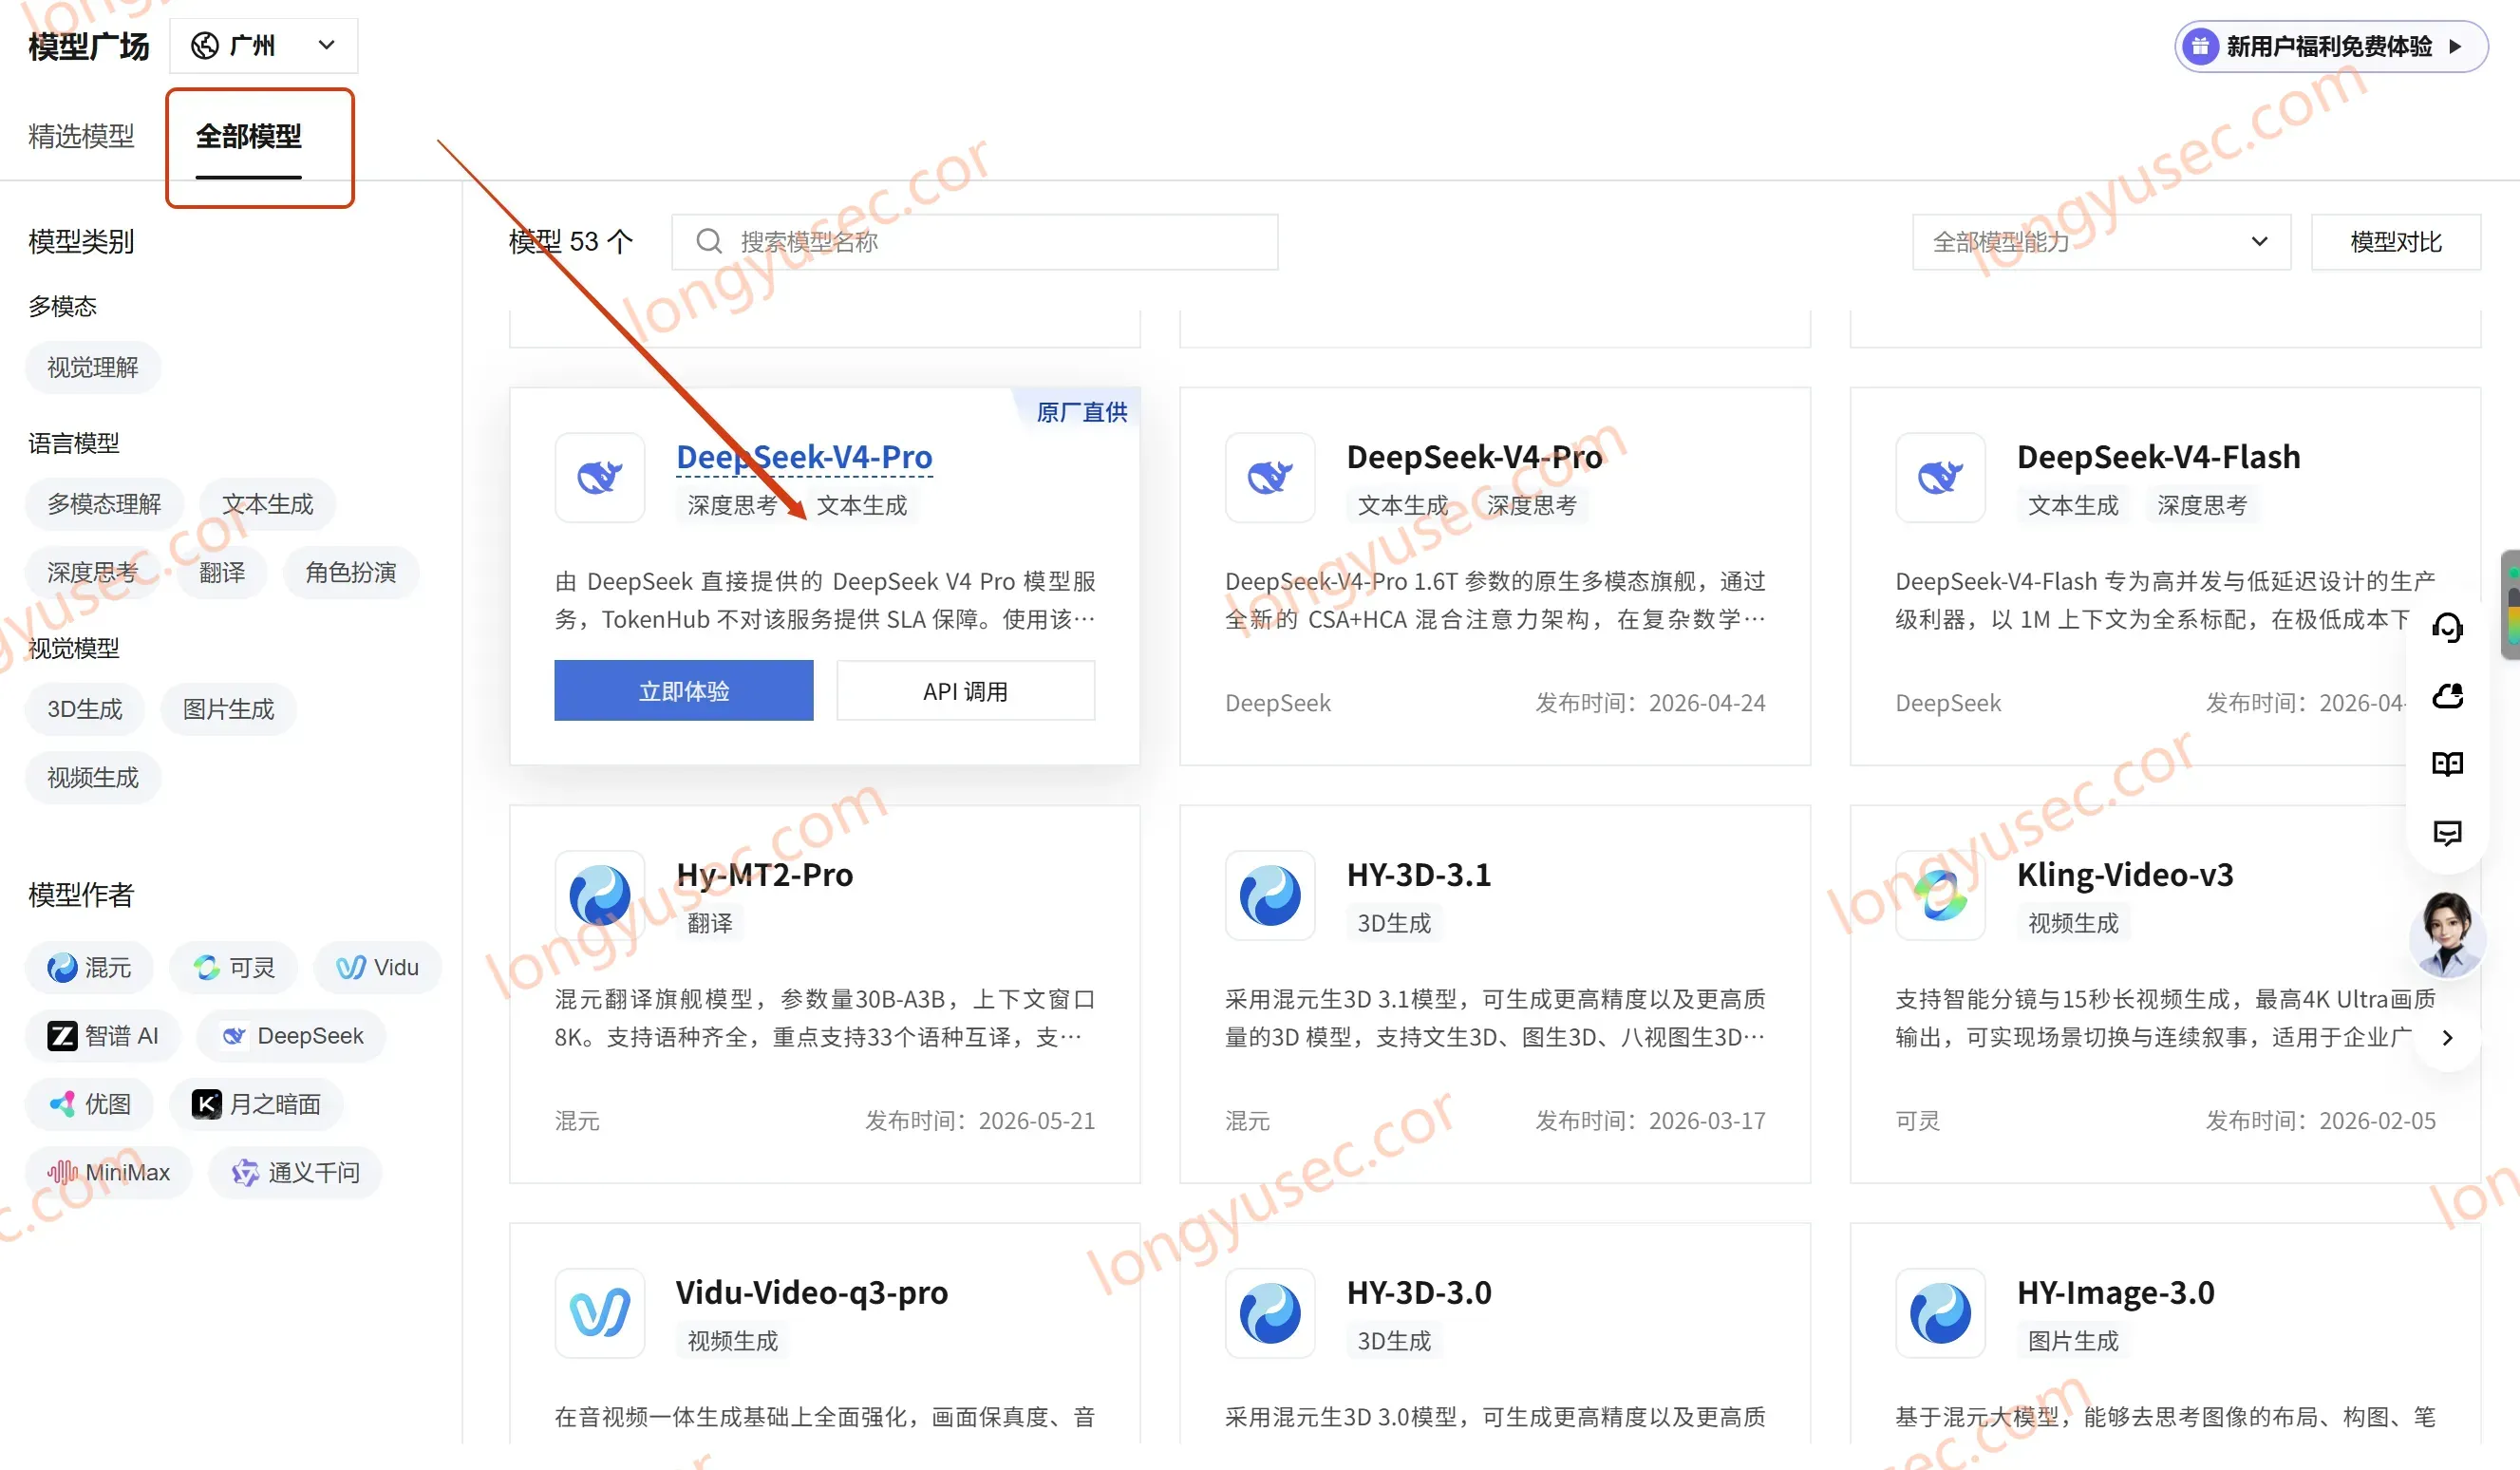Screen dimensions: 2520x1470
Task: Click the Vidu-Video-q3-pro model logo
Action: pos(600,1312)
